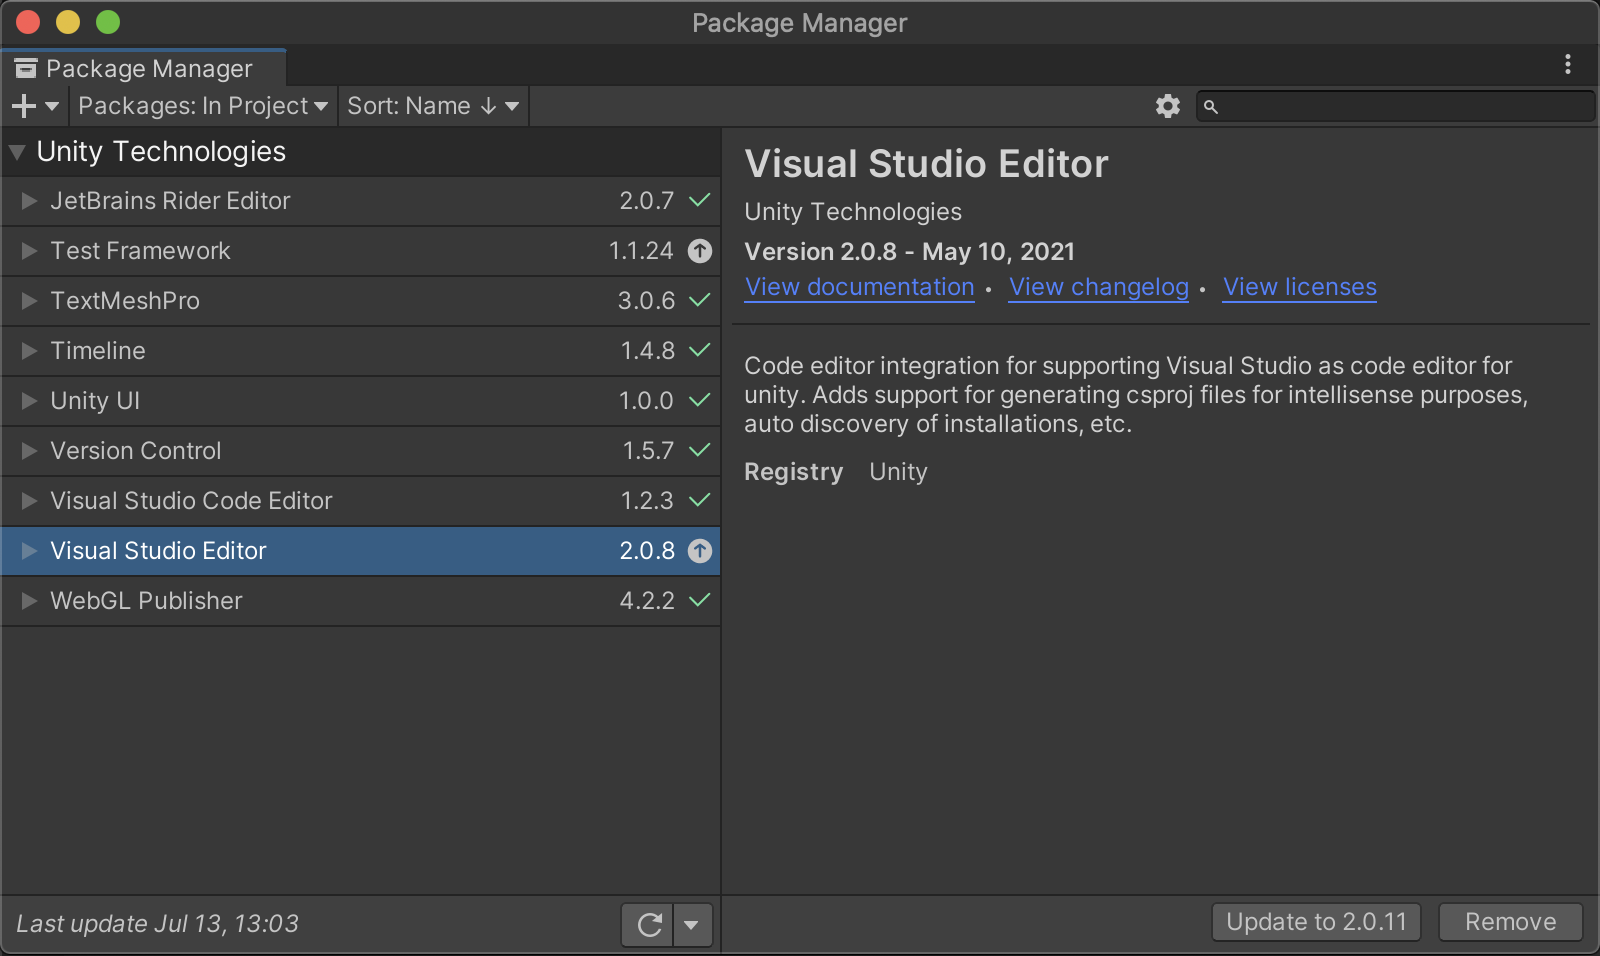The width and height of the screenshot is (1600, 956).
Task: Collapse the Unity Technologies group
Action: (17, 152)
